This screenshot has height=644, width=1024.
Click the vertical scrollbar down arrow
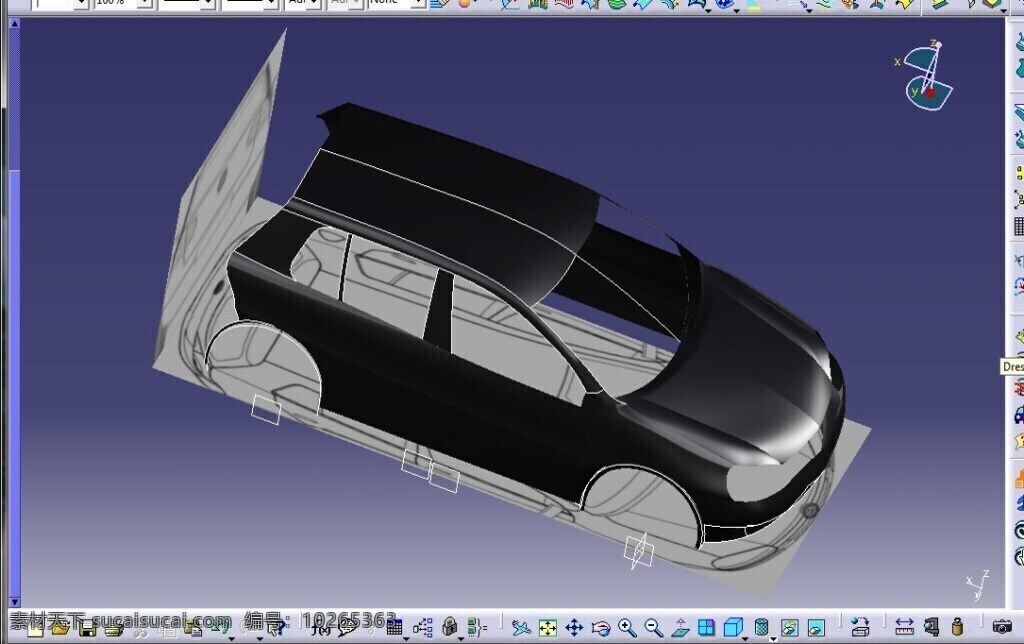(x=14, y=602)
